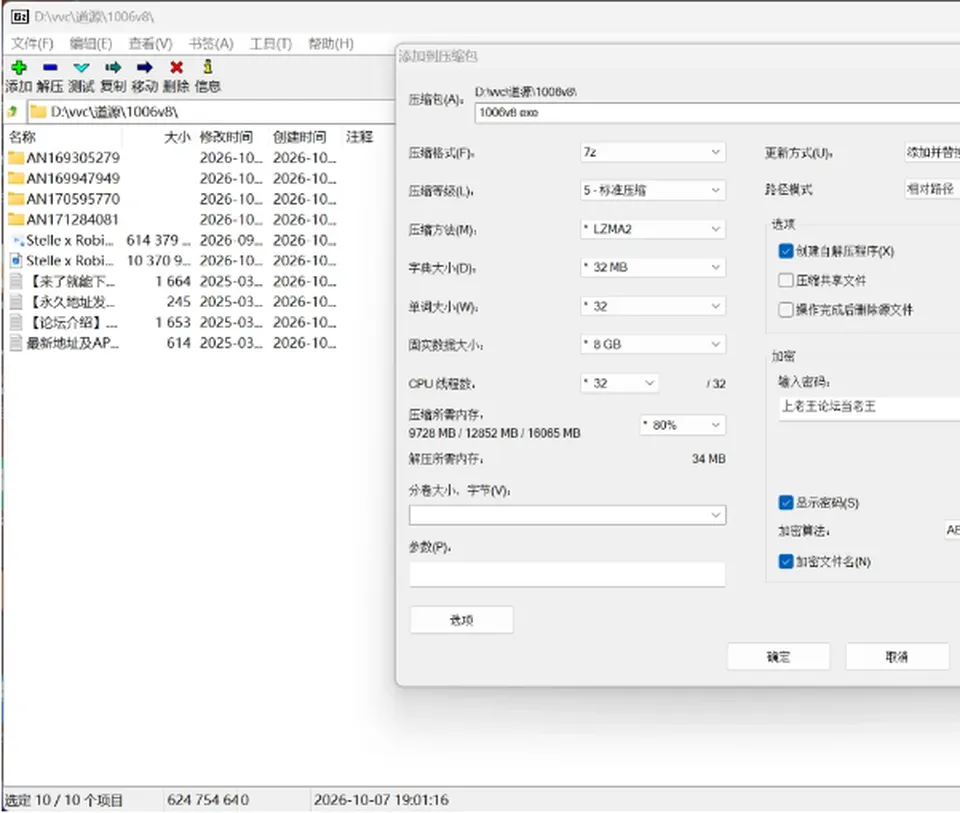Open the File (文件) menu
This screenshot has width=960, height=813.
pyautogui.click(x=32, y=43)
